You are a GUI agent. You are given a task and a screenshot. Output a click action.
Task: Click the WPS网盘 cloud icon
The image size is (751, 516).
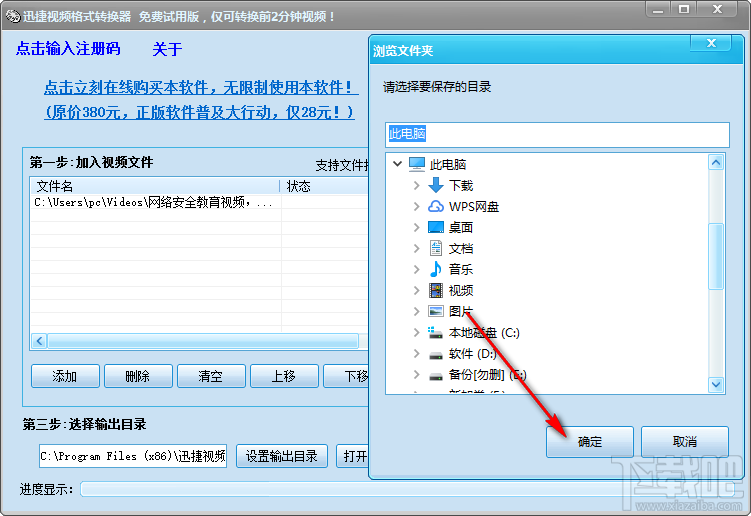coord(436,206)
